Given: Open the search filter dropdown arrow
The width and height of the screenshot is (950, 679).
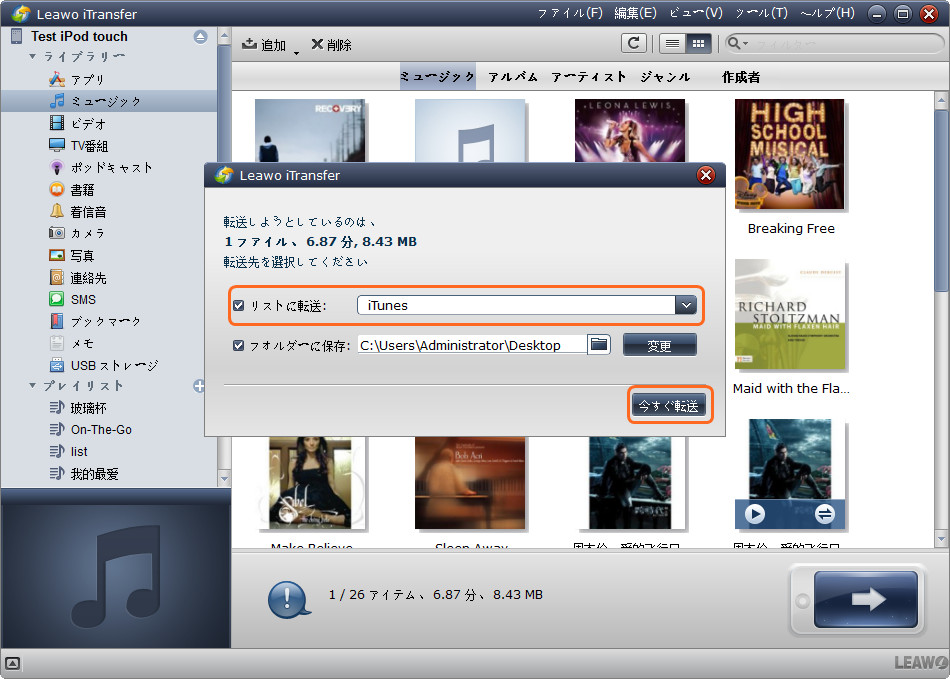Looking at the screenshot, I should [745, 44].
